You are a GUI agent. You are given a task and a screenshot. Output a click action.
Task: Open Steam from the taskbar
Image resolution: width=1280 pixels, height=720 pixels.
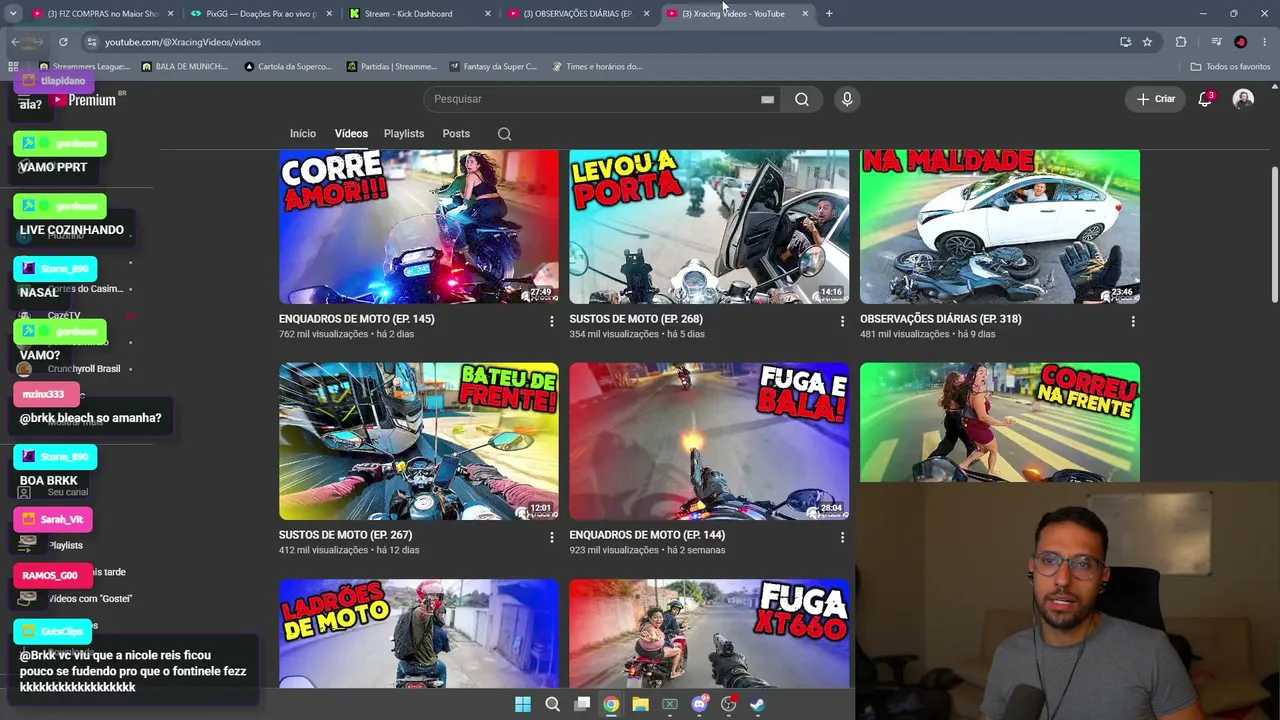758,704
